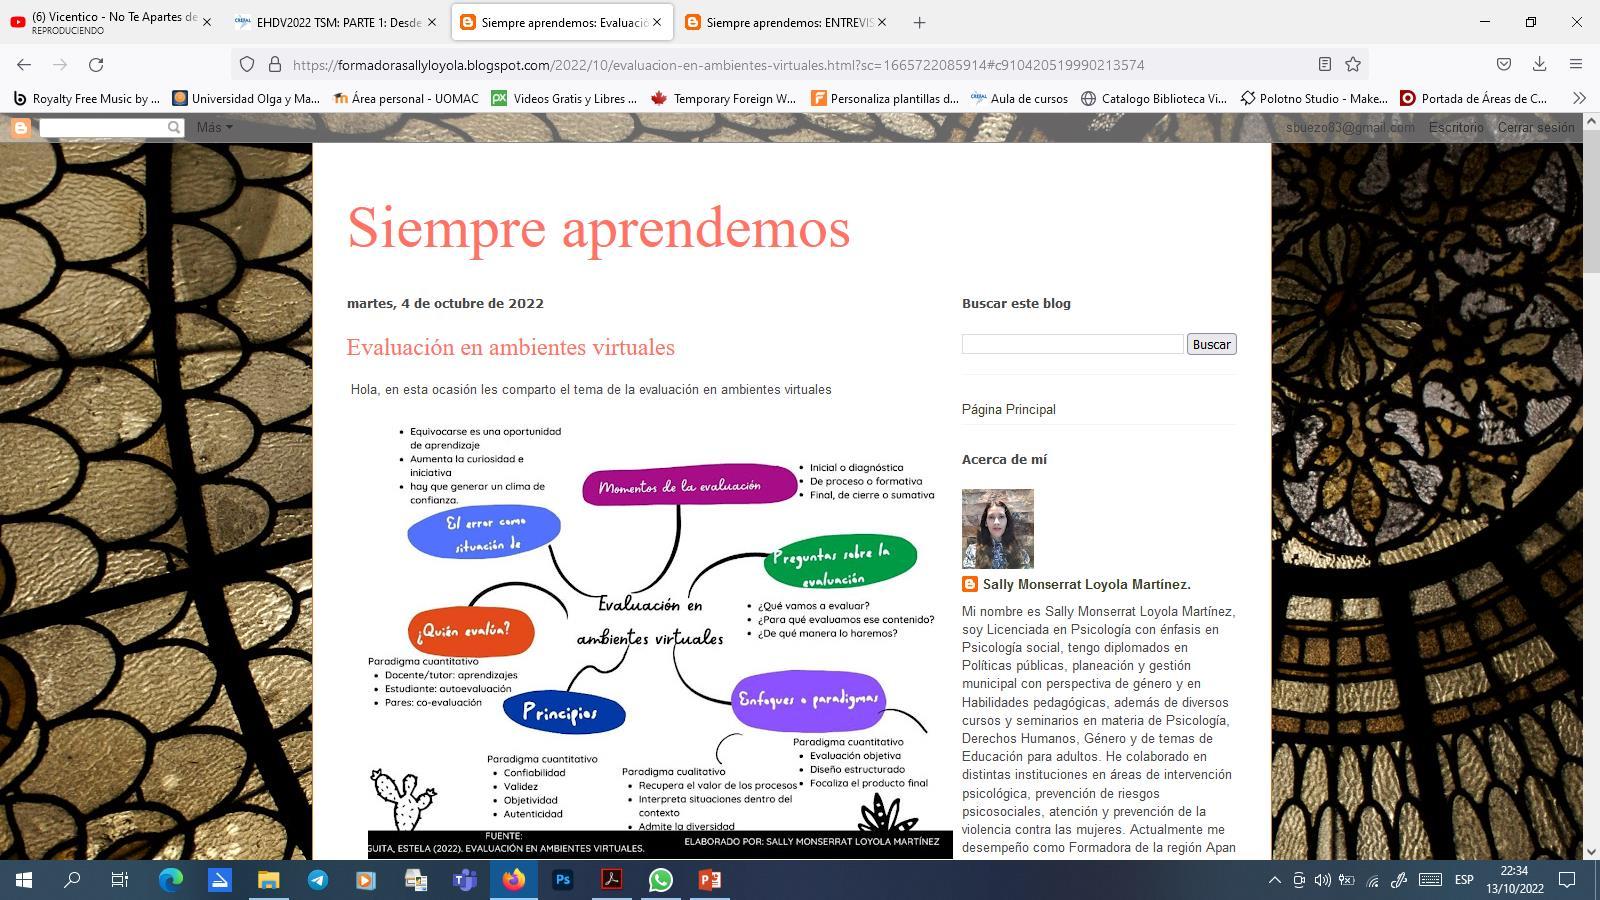Image resolution: width=1600 pixels, height=900 pixels.
Task: Open the Área personal - UOMAC bookmark
Action: pos(406,98)
